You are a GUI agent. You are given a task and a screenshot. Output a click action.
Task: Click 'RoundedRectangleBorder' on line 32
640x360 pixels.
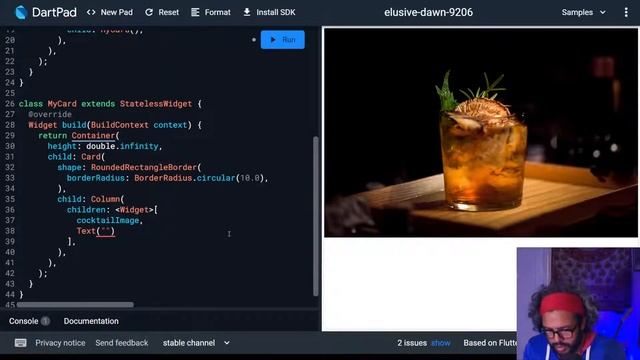click(x=144, y=167)
